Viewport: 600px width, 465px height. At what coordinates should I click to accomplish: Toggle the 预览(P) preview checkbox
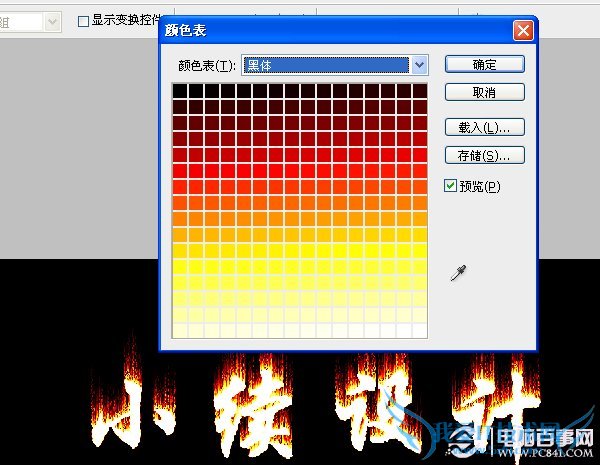coord(450,186)
